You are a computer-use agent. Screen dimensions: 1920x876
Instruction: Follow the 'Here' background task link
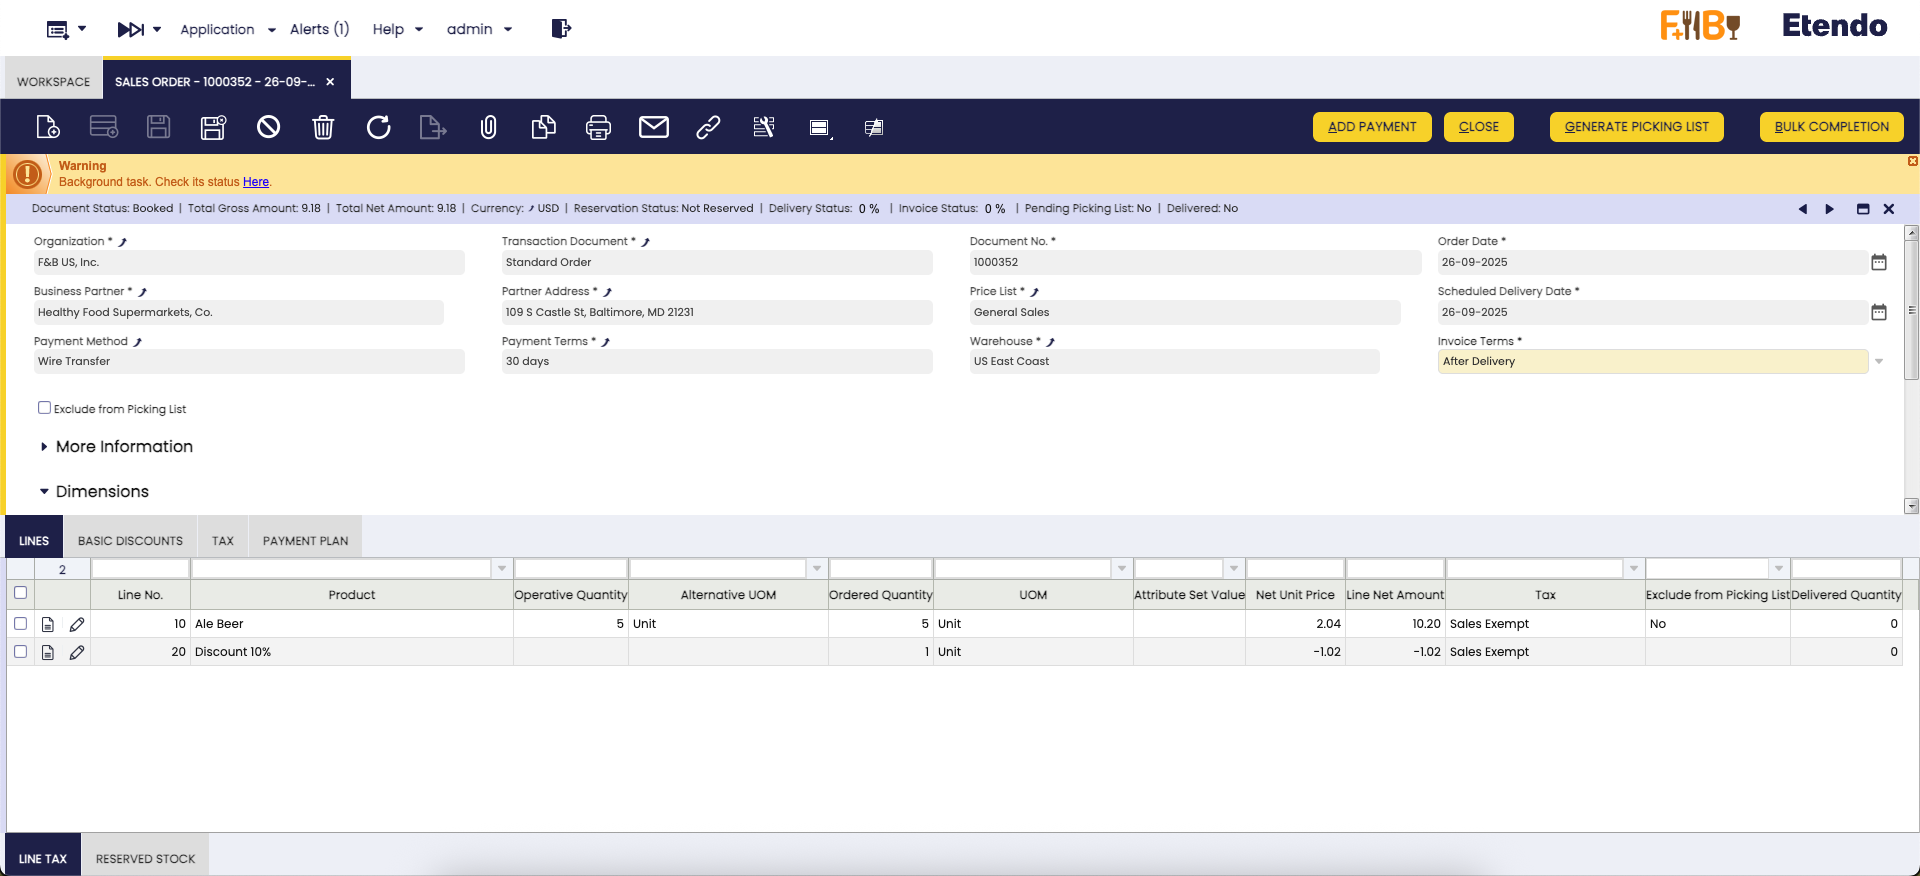[x=256, y=182]
